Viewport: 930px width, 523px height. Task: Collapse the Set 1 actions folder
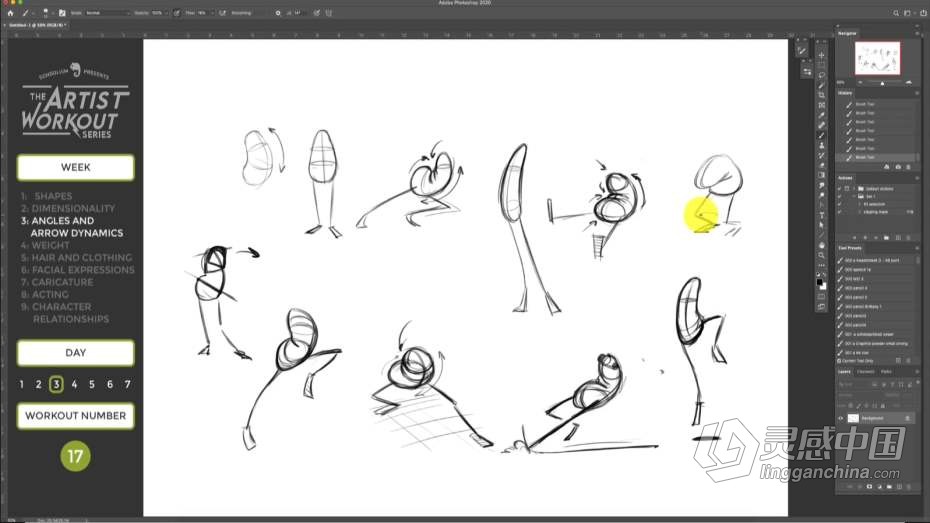pos(854,196)
